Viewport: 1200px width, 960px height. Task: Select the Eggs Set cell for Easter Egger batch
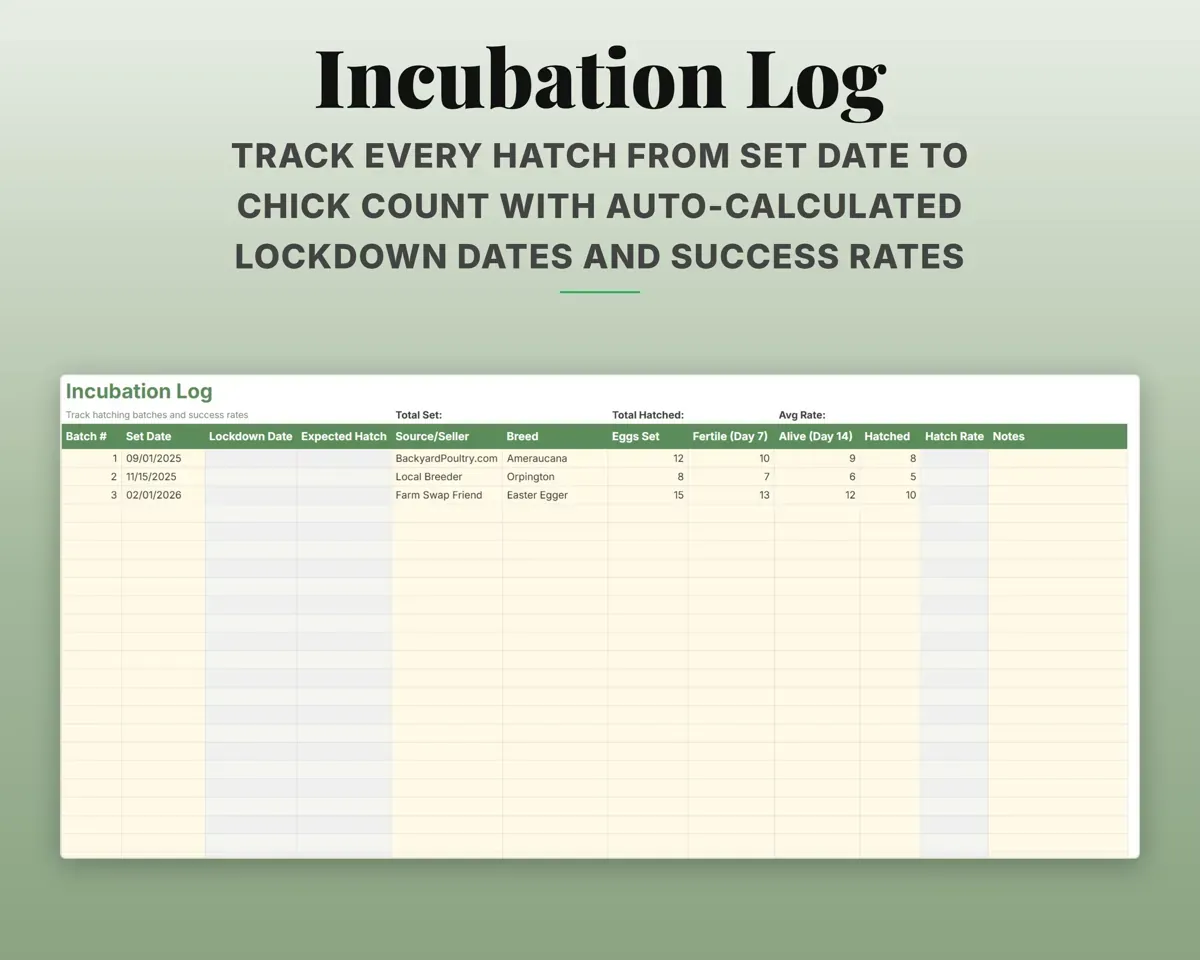[x=648, y=495]
